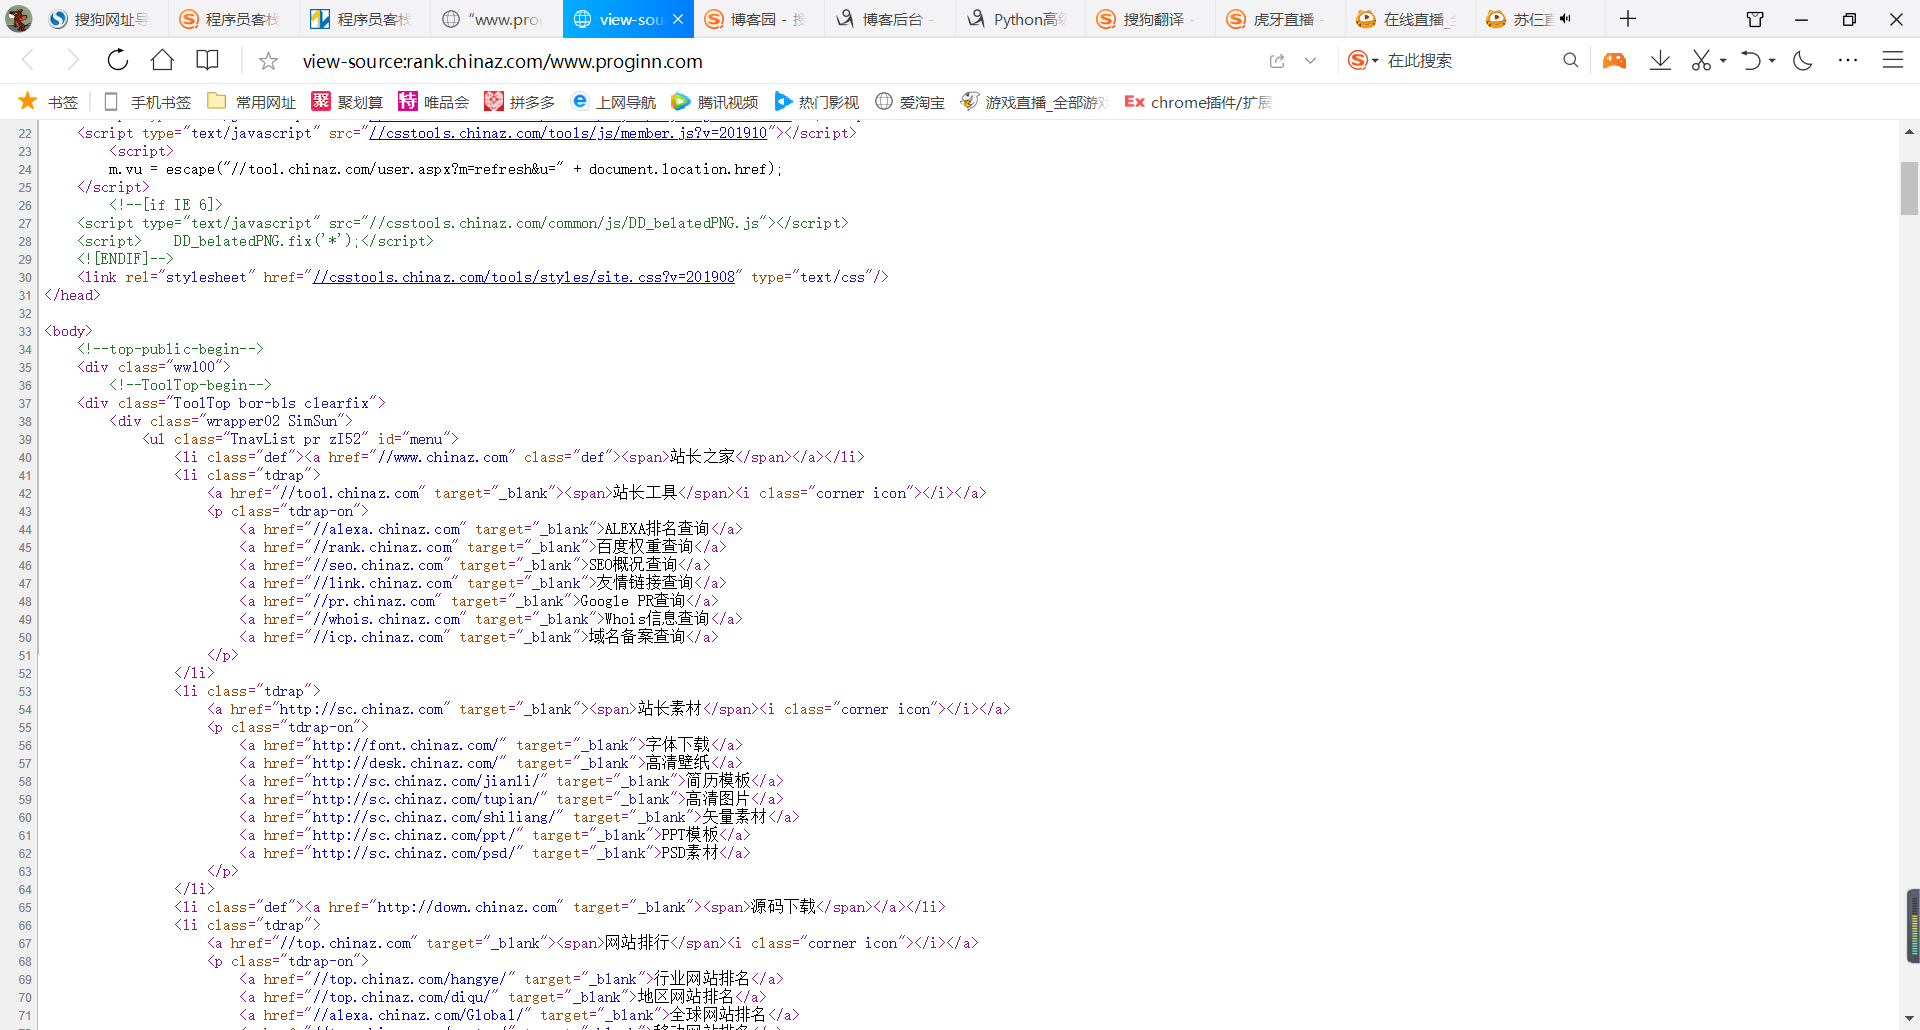This screenshot has width=1920, height=1030.
Task: Click the scissors screenshot tool
Action: (1701, 61)
